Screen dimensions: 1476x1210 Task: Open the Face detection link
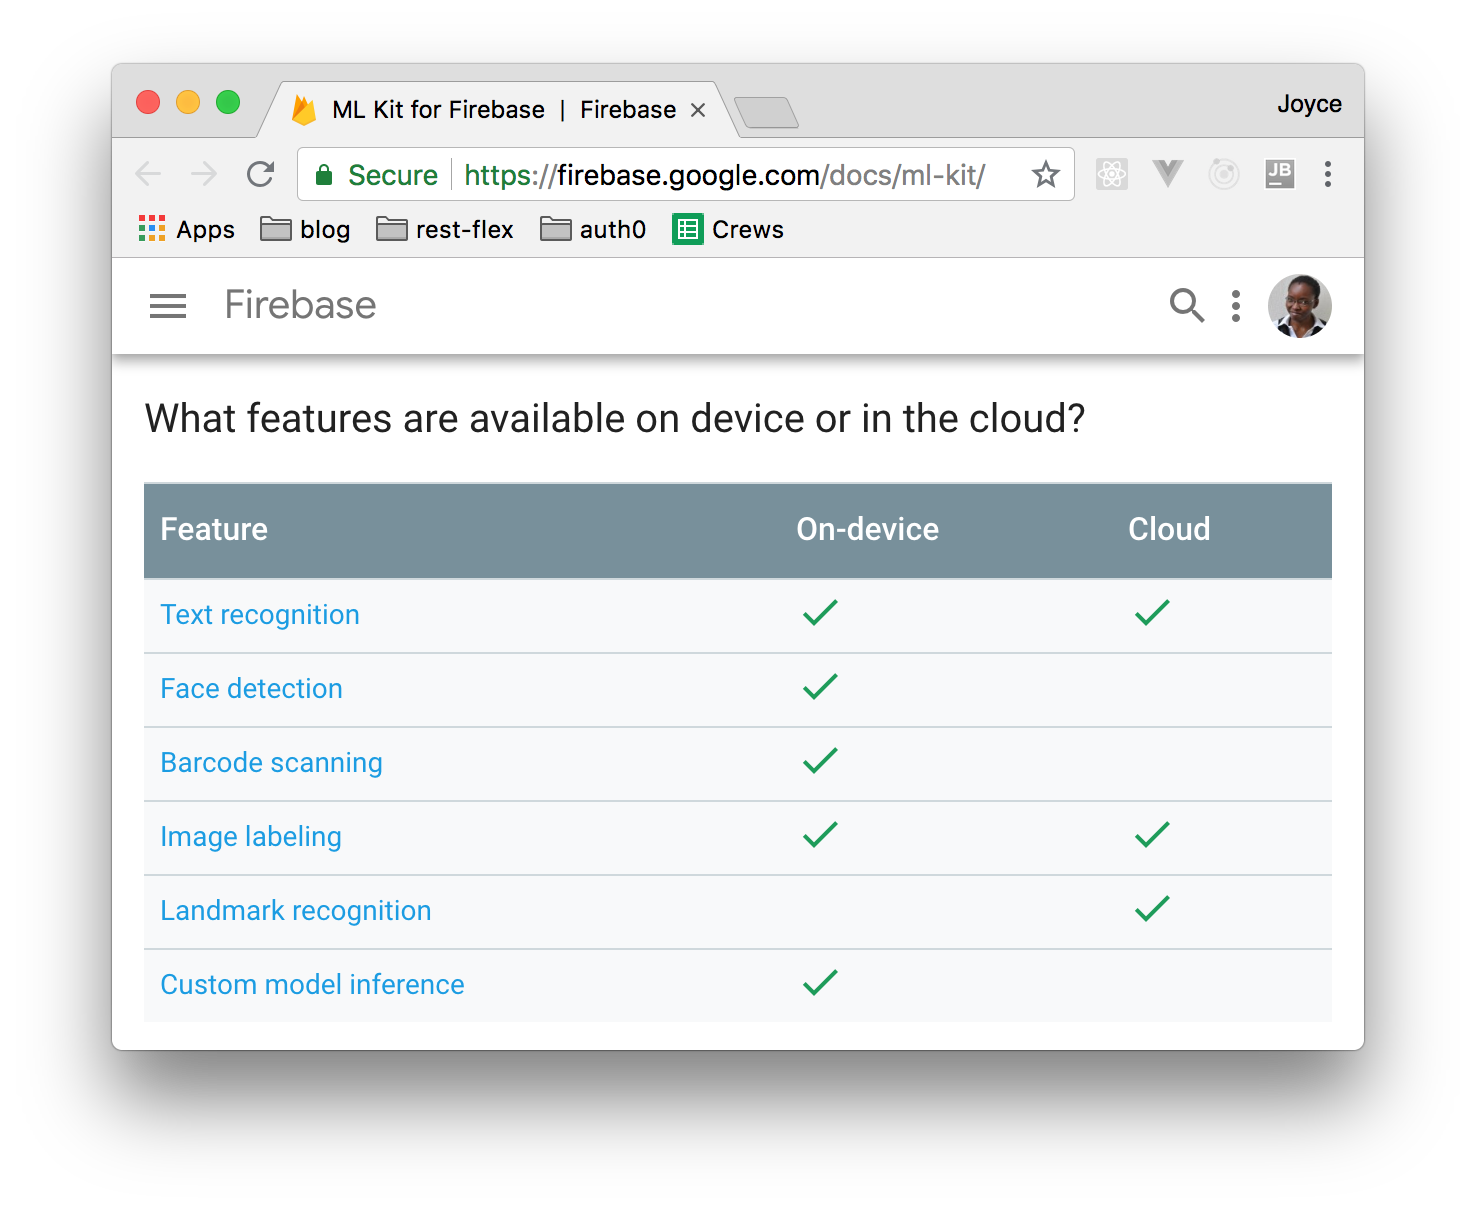(x=251, y=688)
